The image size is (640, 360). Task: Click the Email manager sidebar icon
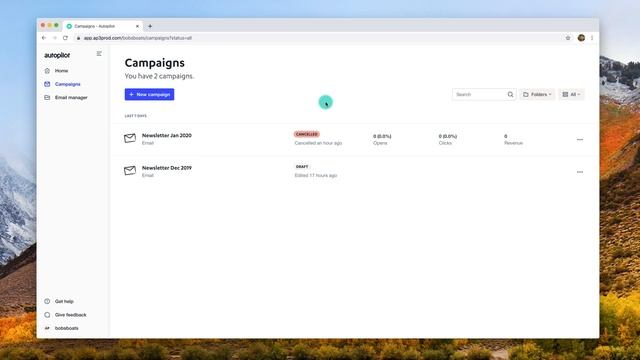point(47,98)
